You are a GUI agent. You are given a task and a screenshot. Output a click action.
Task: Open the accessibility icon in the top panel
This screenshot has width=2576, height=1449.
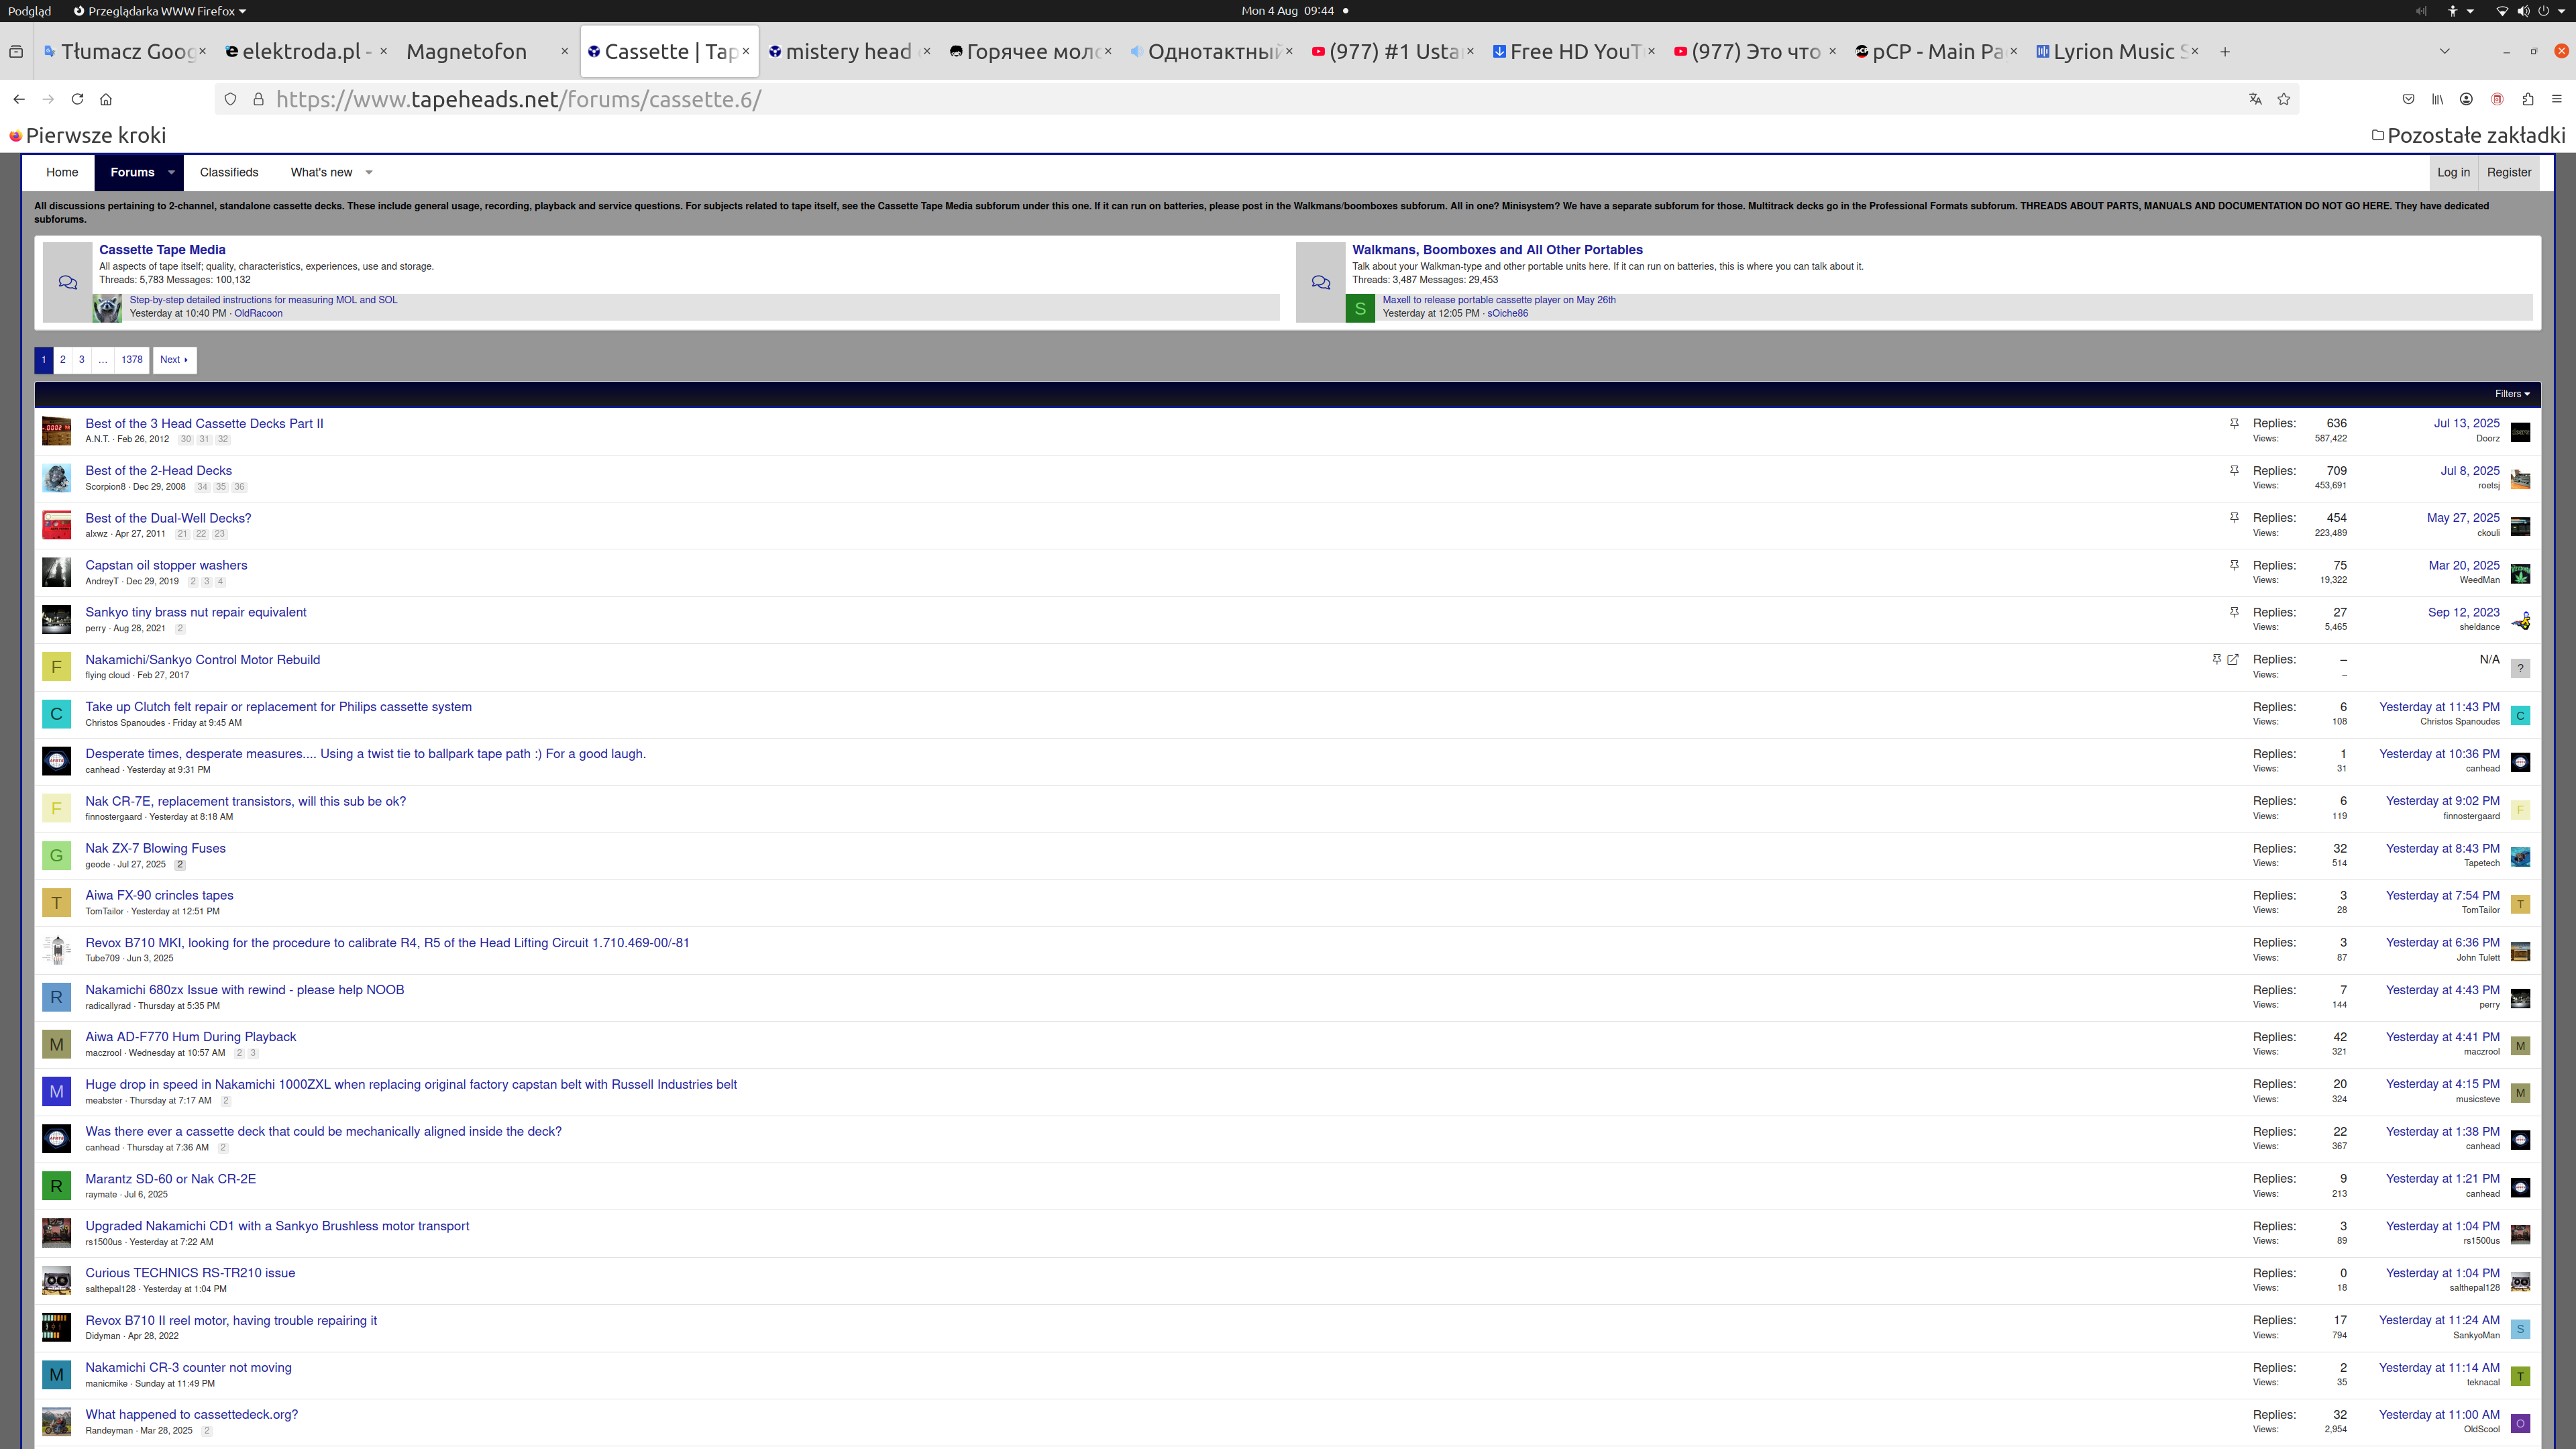[x=2452, y=11]
